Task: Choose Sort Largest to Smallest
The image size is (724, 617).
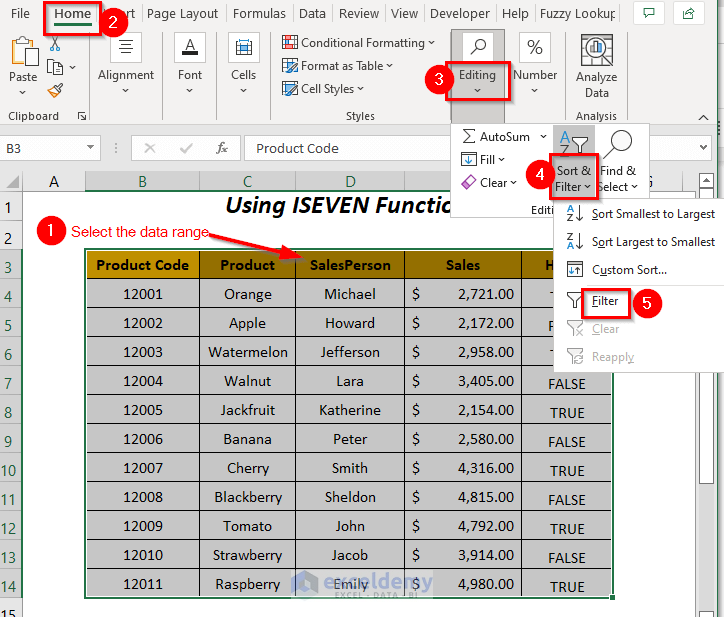Action: (x=639, y=242)
